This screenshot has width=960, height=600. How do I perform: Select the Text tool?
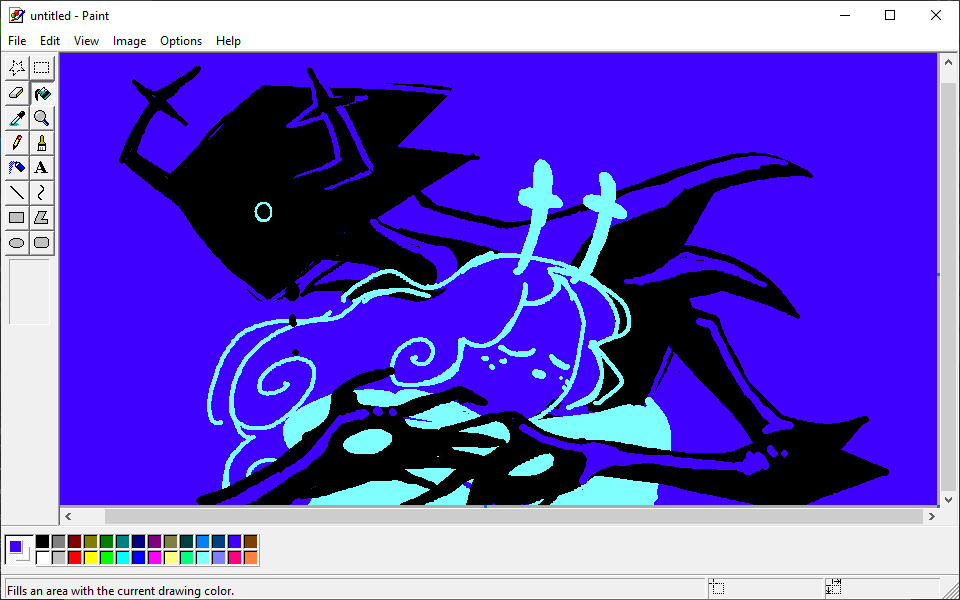[x=42, y=167]
